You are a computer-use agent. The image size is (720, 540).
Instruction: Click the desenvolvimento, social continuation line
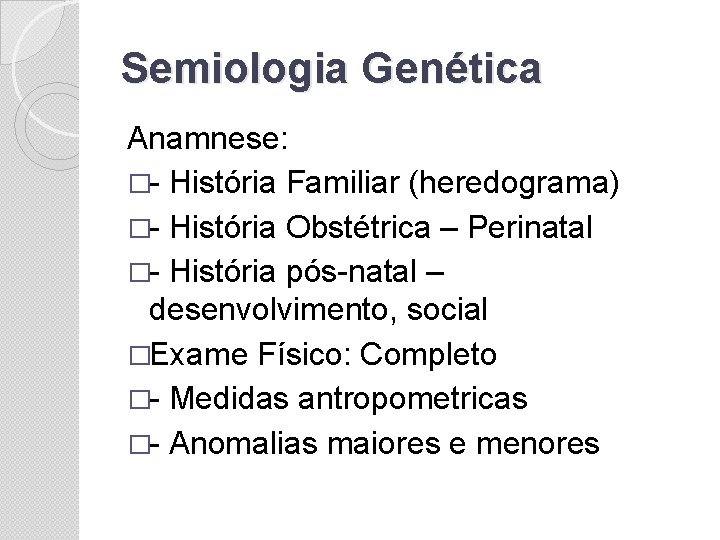point(317,310)
